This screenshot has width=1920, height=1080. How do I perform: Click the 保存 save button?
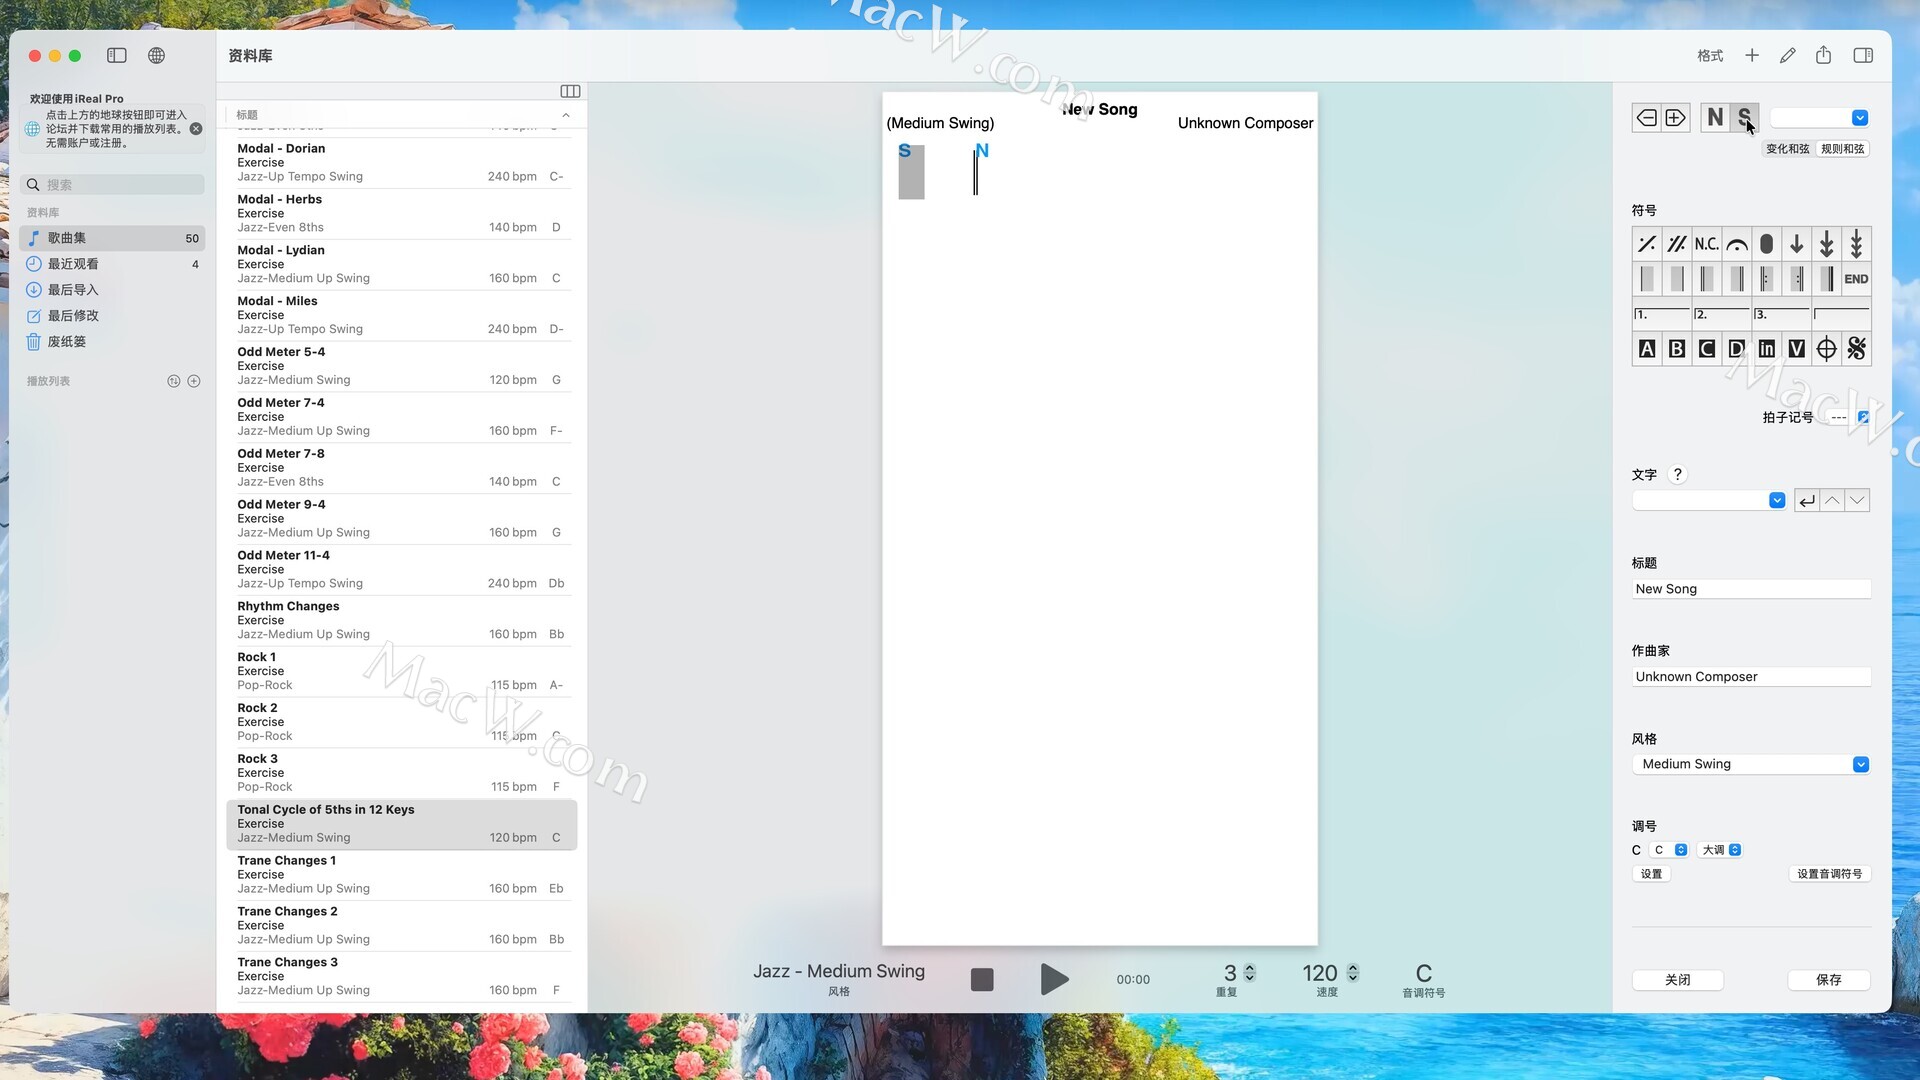[x=1828, y=980]
